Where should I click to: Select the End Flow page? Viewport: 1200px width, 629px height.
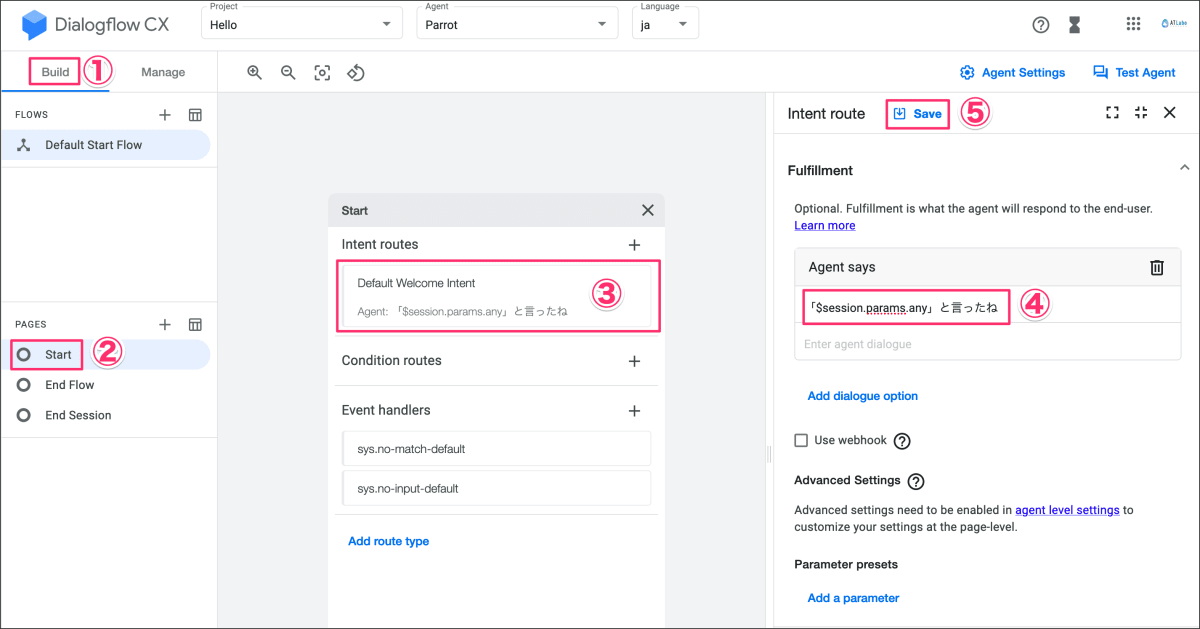[x=69, y=385]
